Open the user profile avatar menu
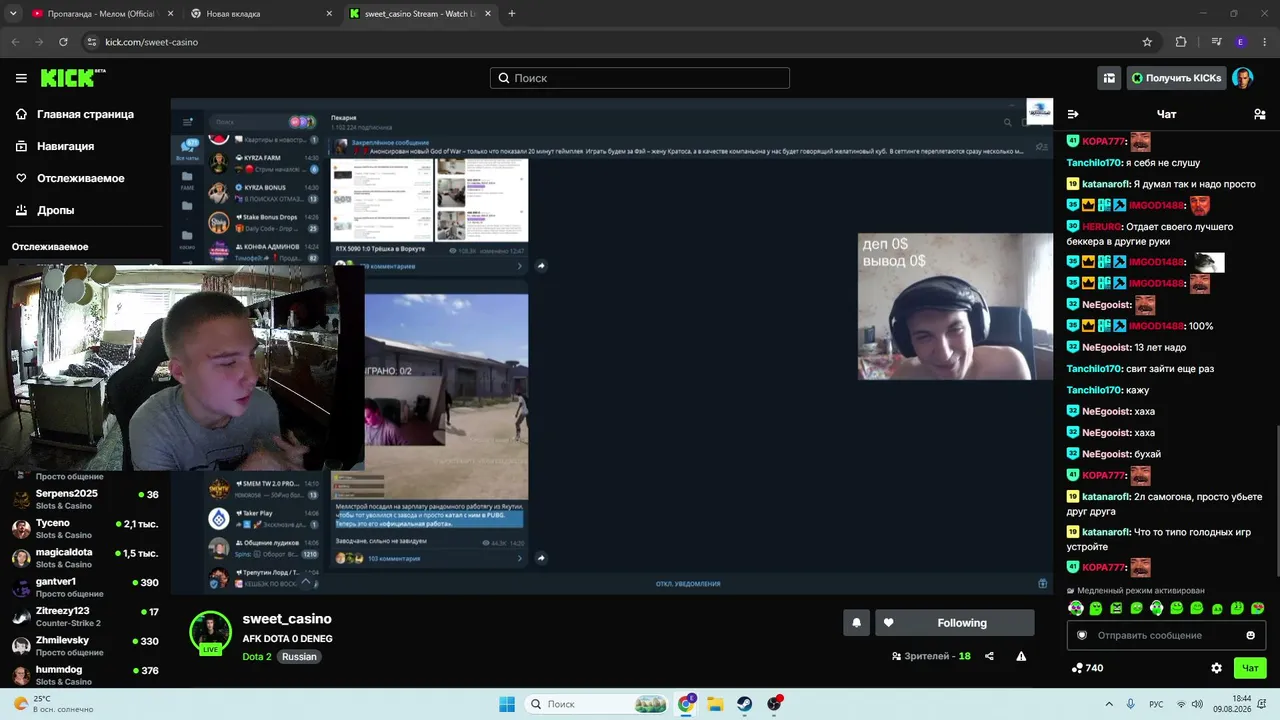 (x=1243, y=78)
